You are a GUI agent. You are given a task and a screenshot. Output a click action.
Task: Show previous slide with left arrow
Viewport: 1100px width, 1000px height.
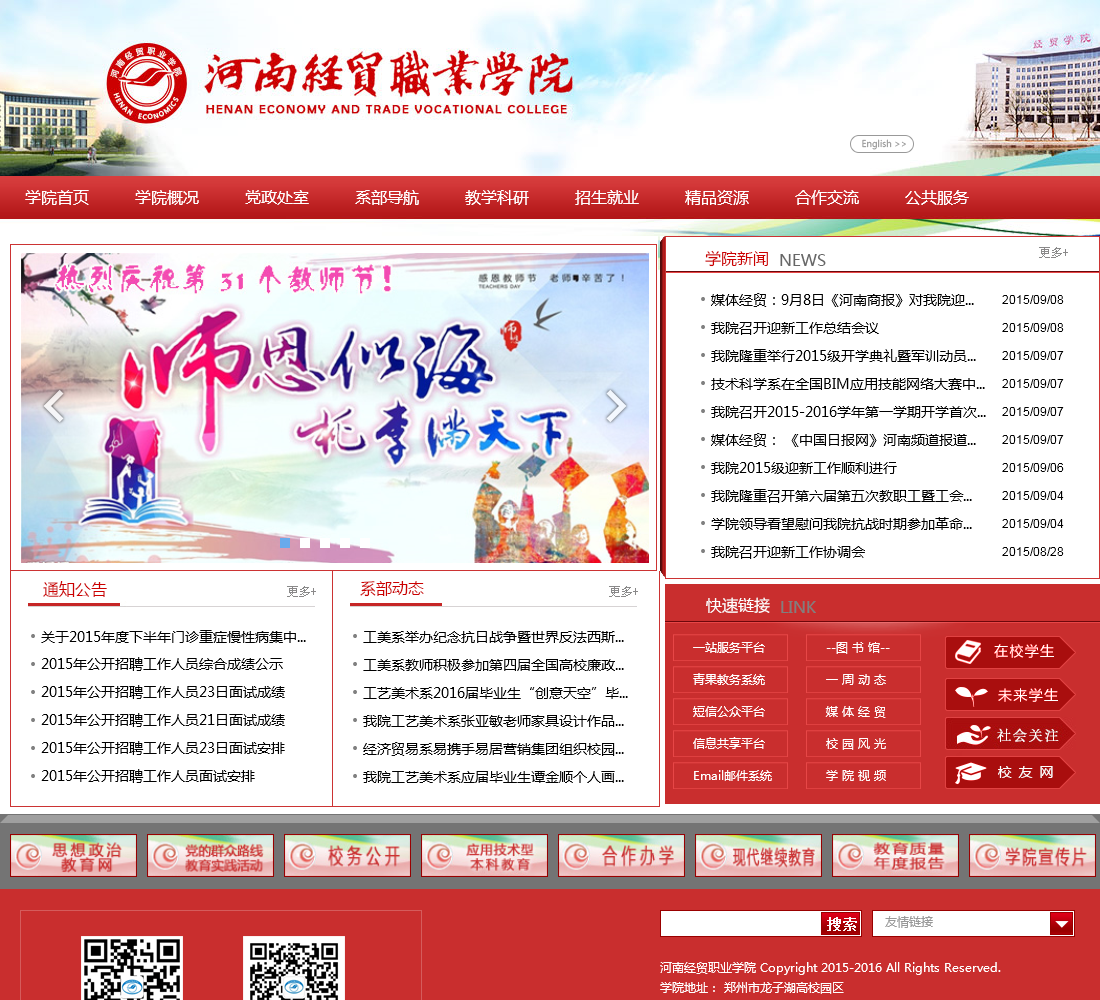point(54,405)
